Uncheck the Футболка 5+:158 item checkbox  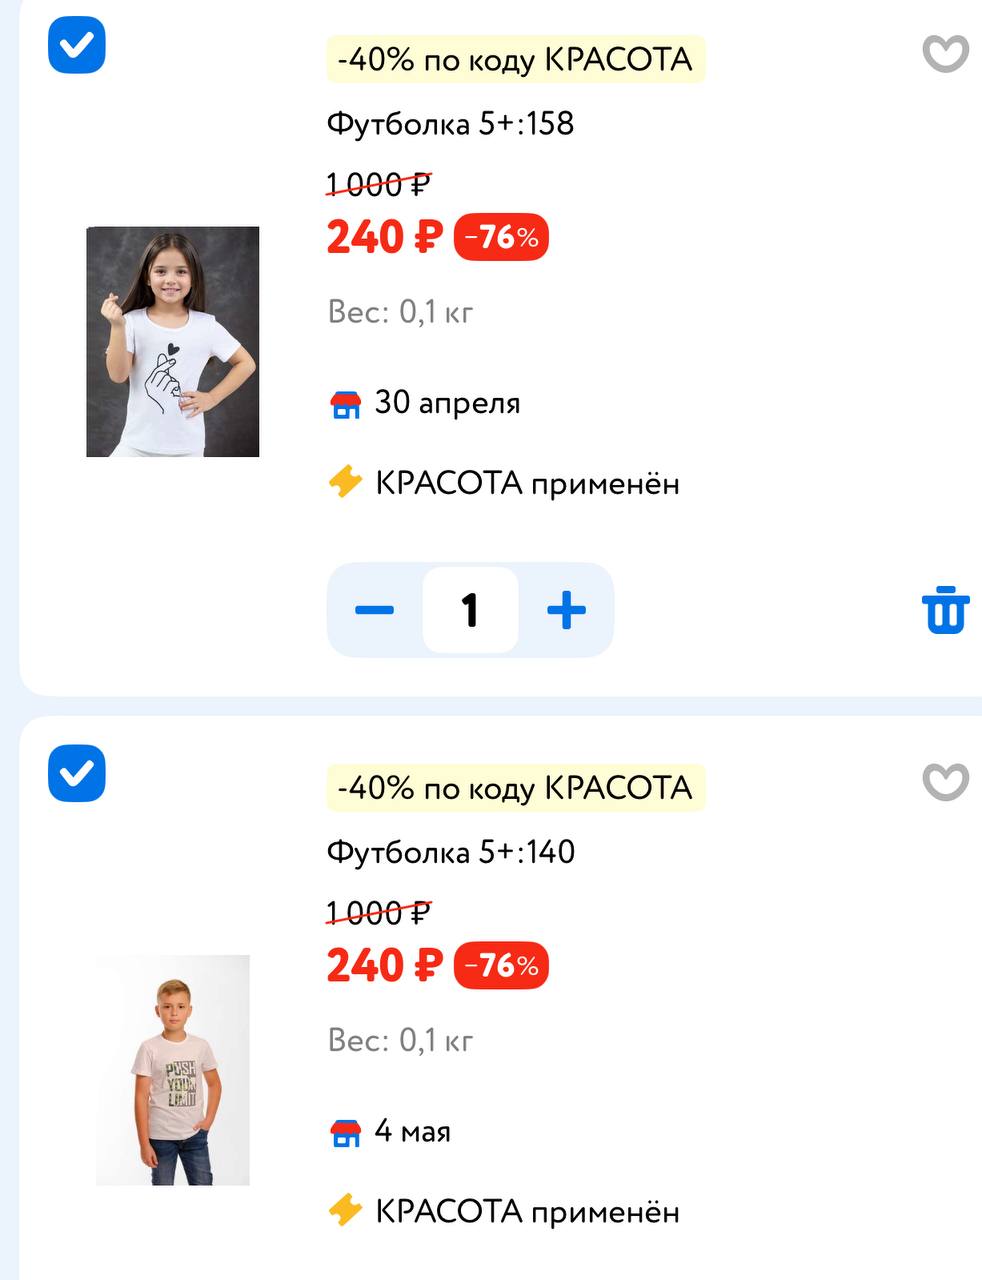[77, 45]
